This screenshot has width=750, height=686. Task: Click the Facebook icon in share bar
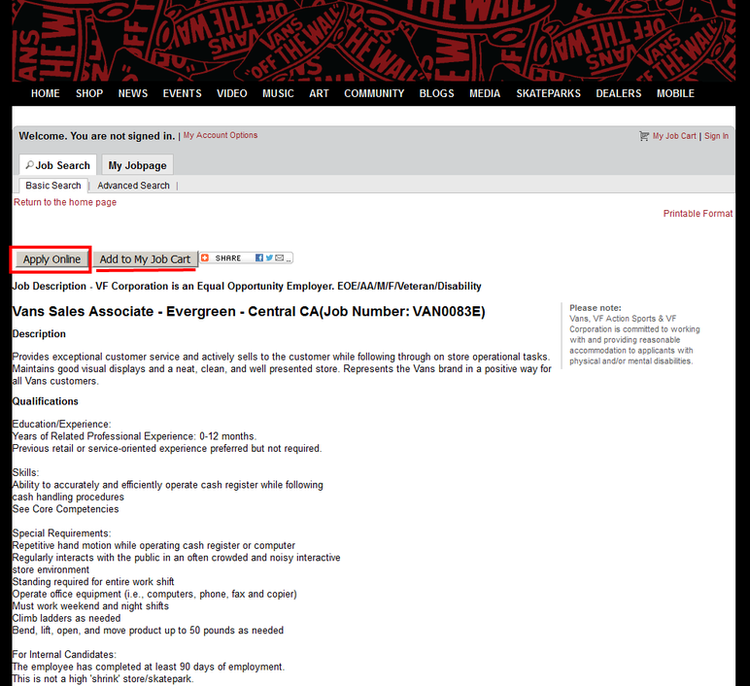259,258
